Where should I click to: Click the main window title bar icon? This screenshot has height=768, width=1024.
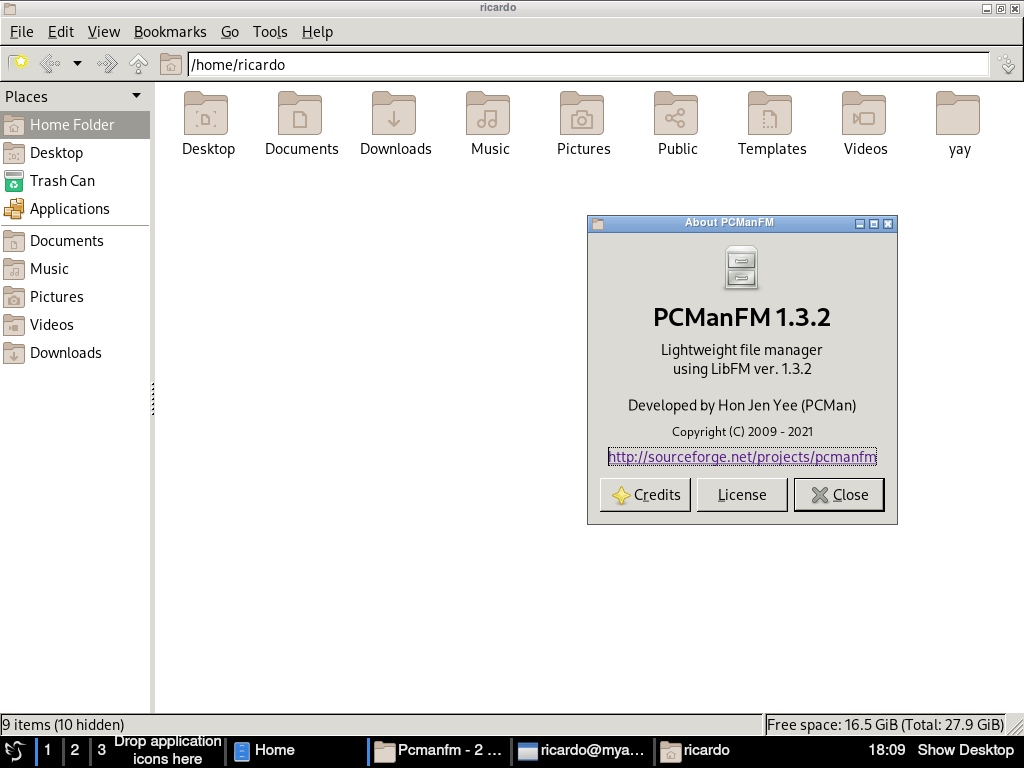coord(9,8)
